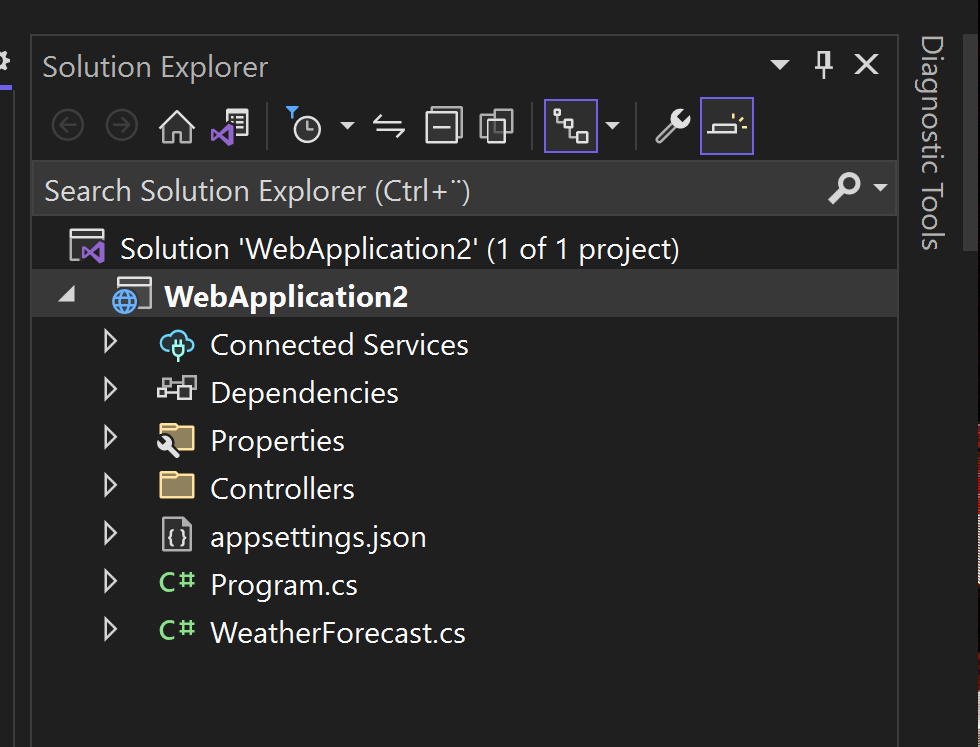This screenshot has width=980, height=747.
Task: Expand the Dependencies node arrow
Action: pyautogui.click(x=110, y=390)
